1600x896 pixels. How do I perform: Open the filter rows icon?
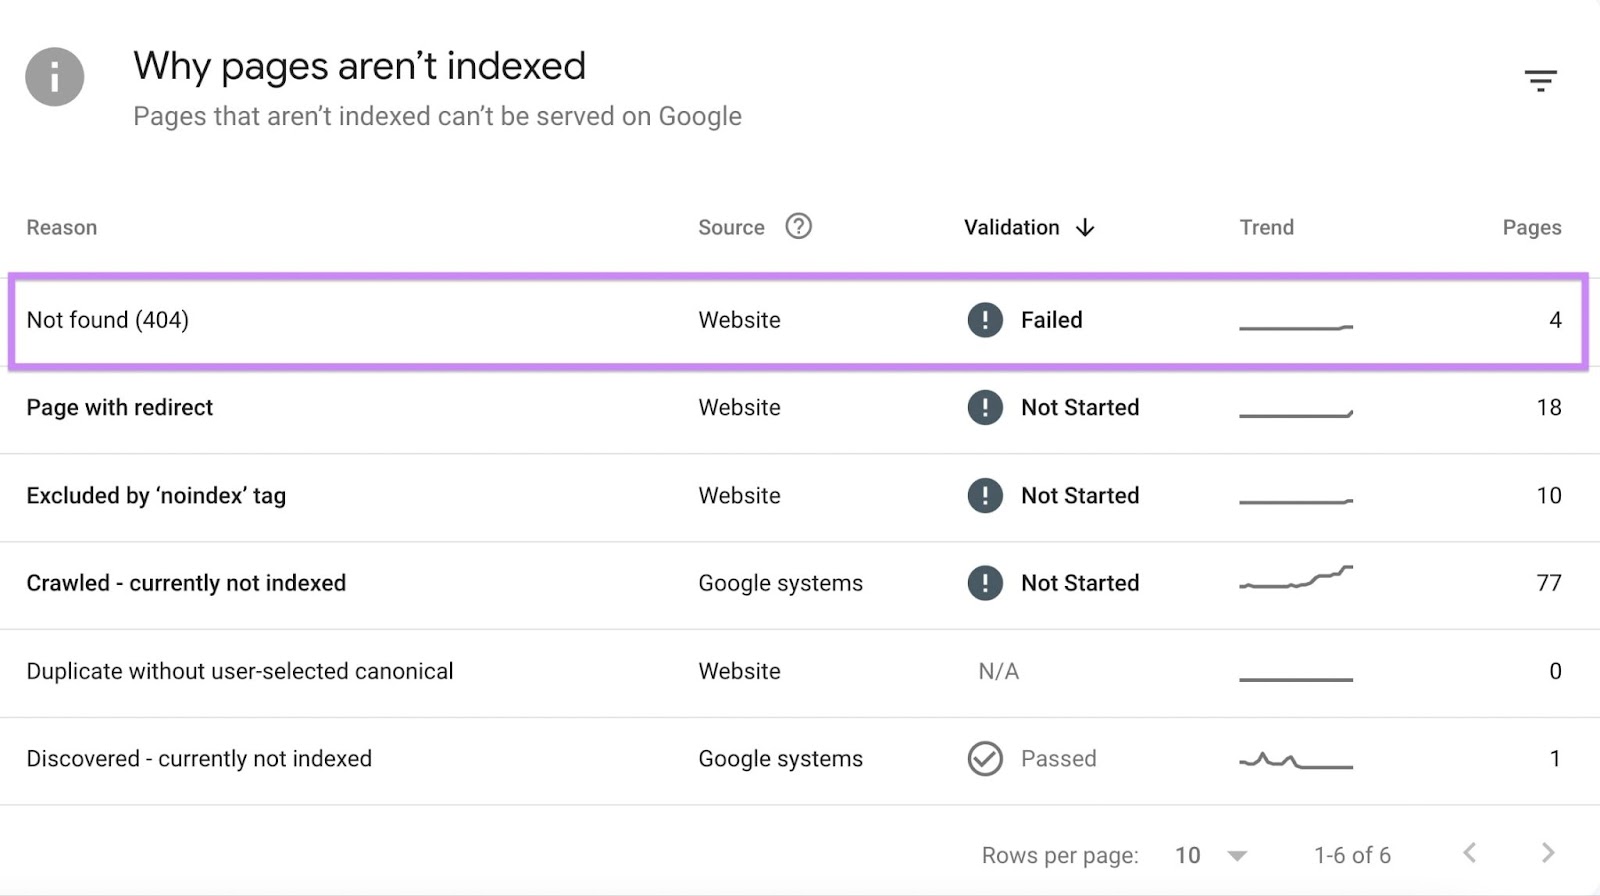coord(1540,80)
